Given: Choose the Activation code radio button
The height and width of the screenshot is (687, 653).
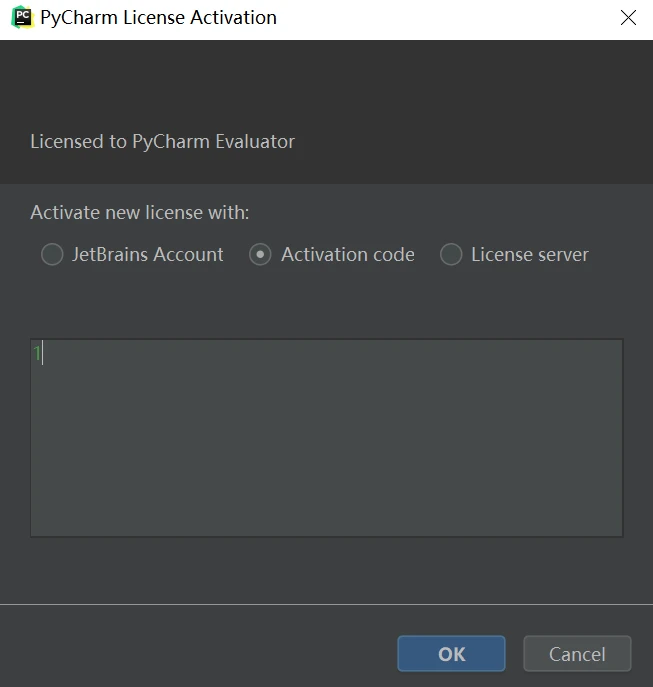Looking at the screenshot, I should [x=260, y=255].
